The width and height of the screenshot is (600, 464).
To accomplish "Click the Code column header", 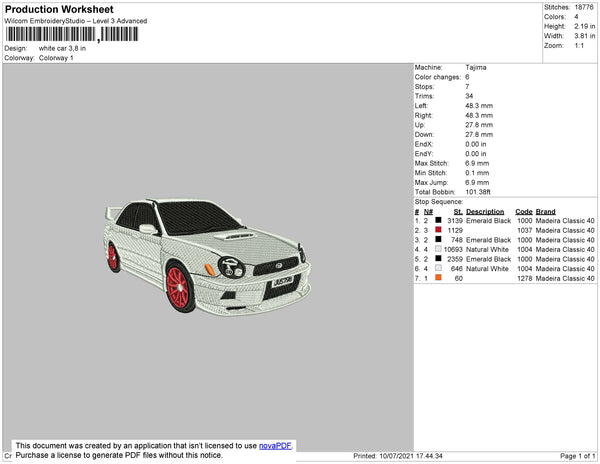I will [x=523, y=212].
